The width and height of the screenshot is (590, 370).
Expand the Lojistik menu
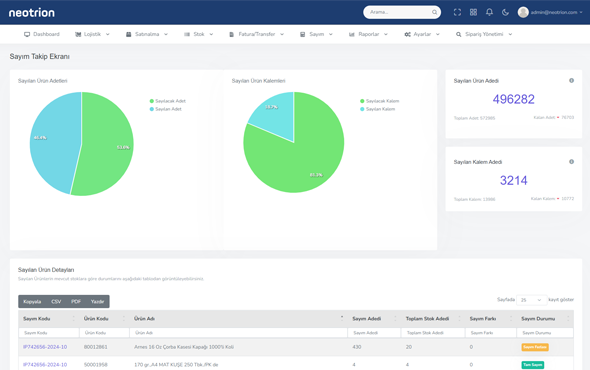coord(92,34)
